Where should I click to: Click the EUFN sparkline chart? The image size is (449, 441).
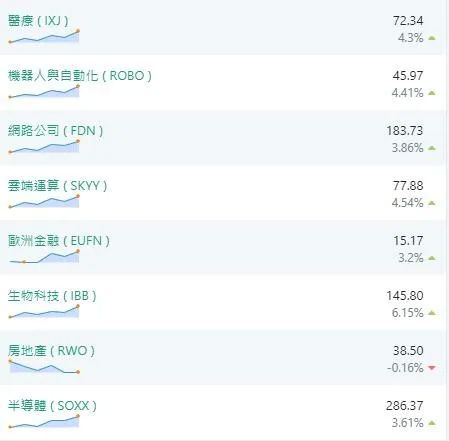[44, 257]
